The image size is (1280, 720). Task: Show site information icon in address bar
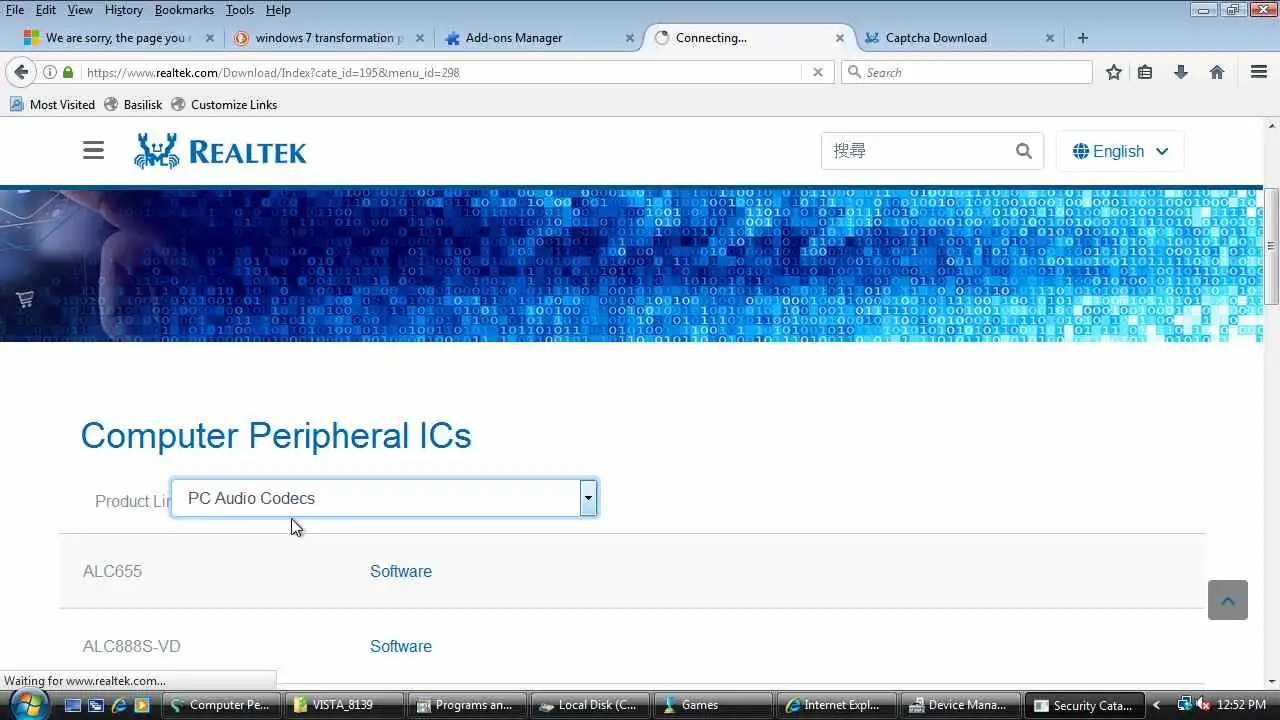tap(49, 72)
